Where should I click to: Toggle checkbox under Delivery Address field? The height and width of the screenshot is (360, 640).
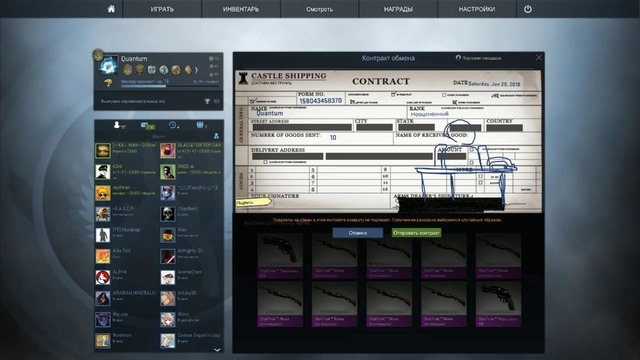click(266, 162)
